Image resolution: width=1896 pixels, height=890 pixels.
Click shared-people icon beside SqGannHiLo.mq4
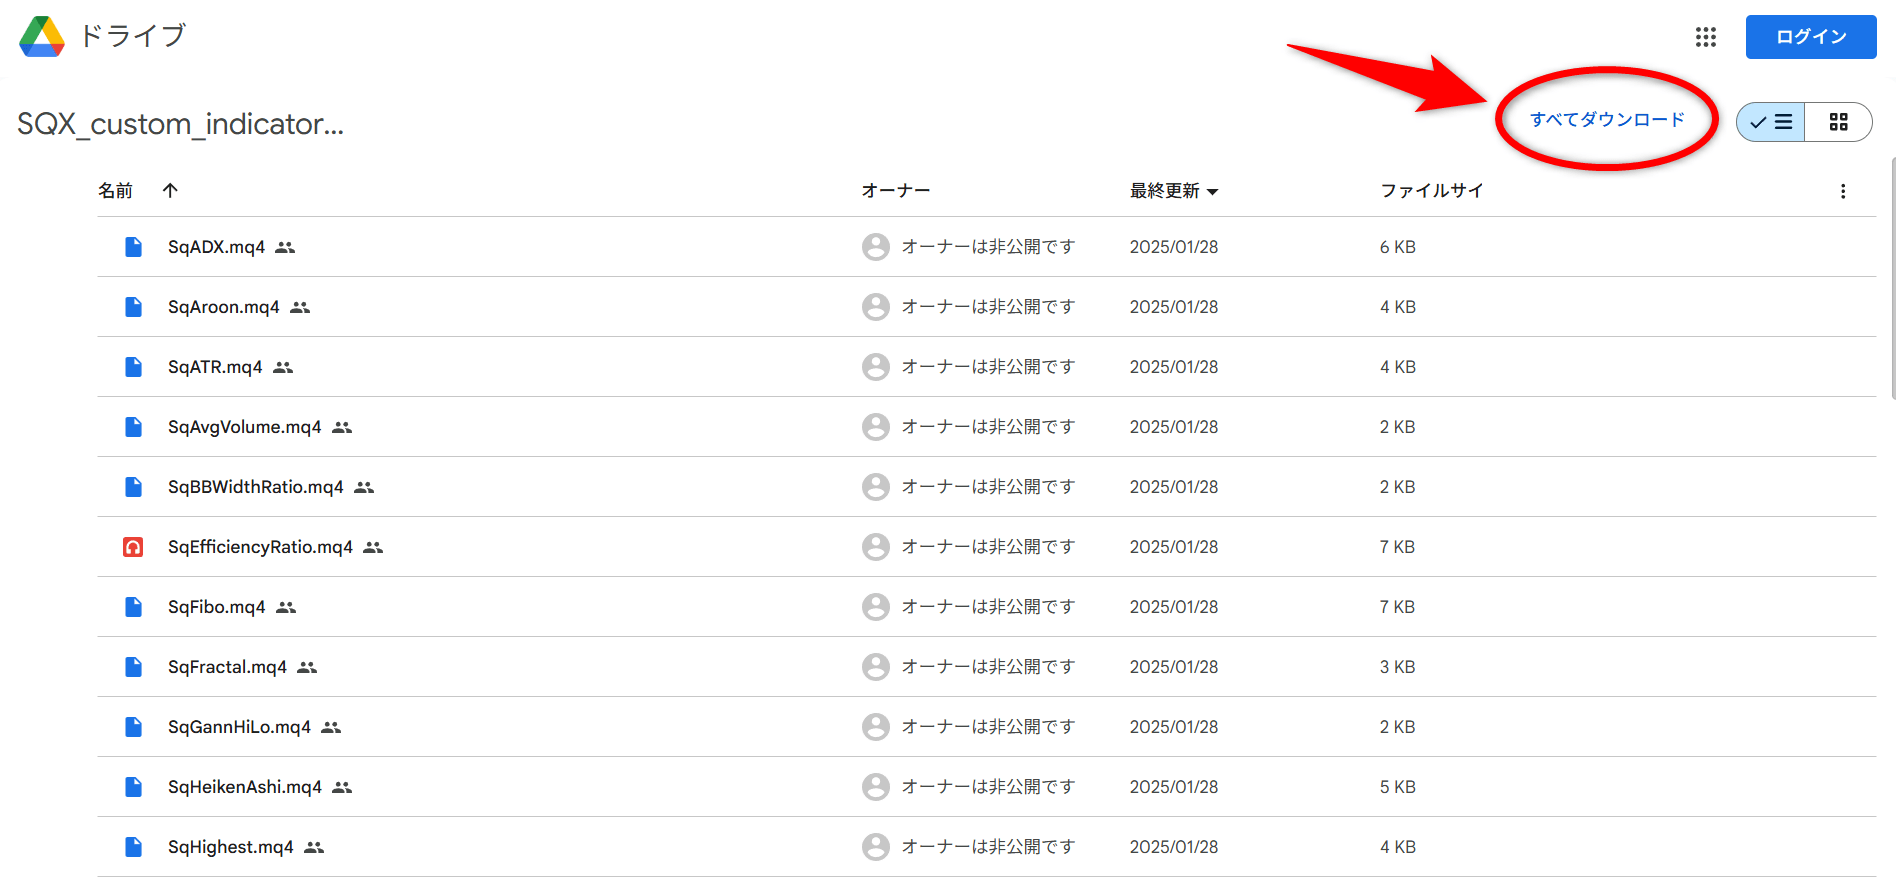[x=331, y=727]
